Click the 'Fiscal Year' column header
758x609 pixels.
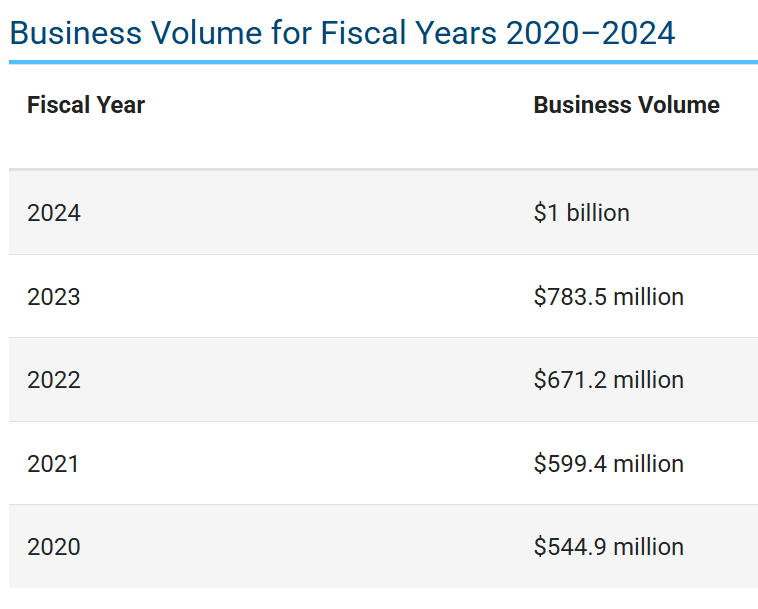[x=86, y=105]
